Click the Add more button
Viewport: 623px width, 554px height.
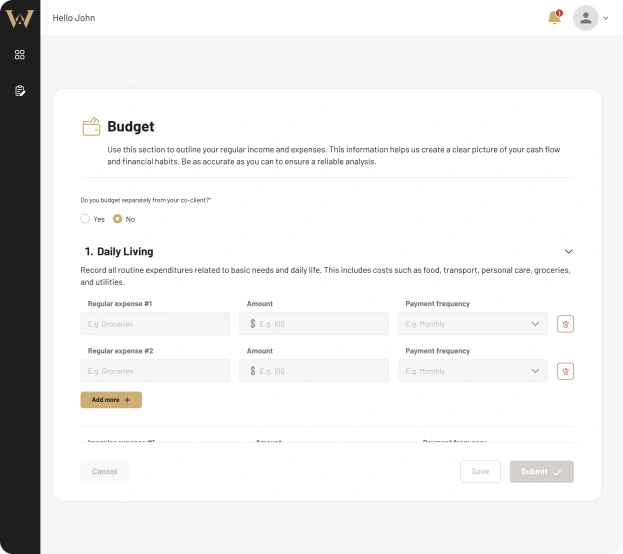111,400
